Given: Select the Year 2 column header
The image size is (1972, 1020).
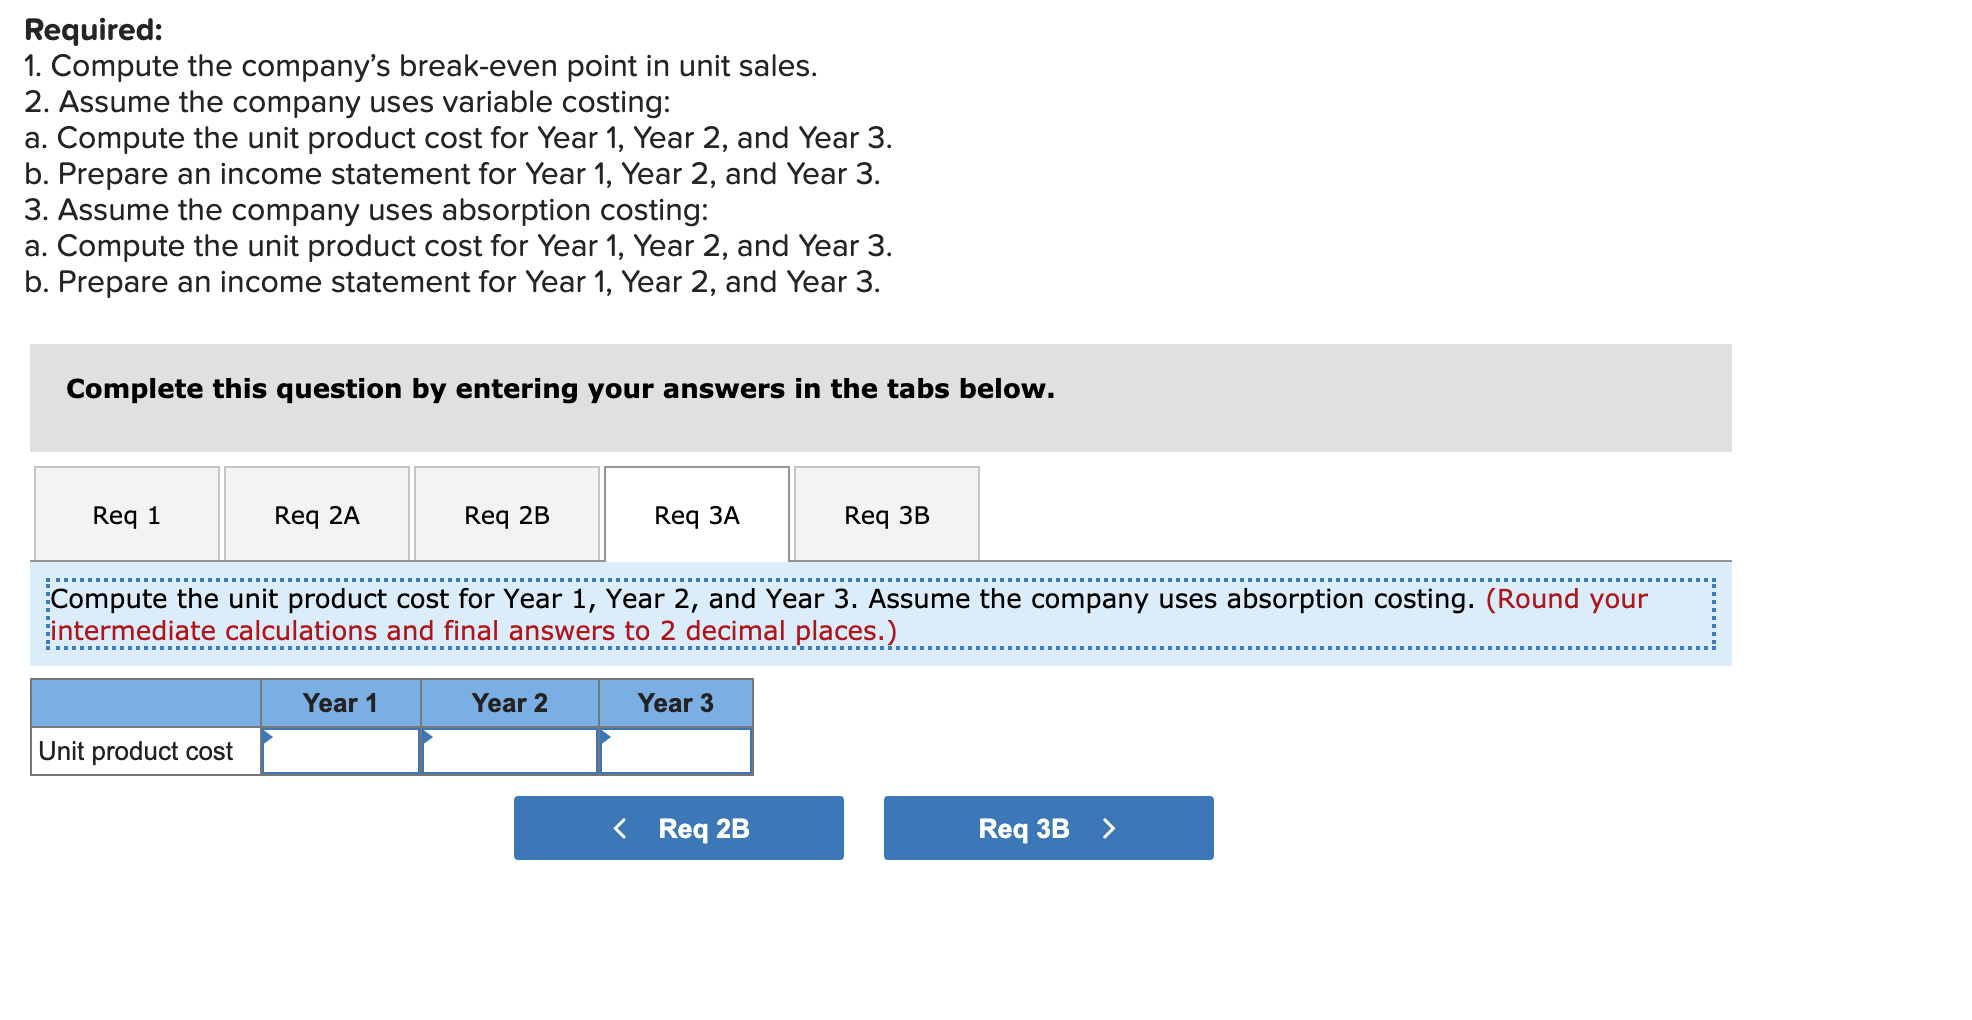Looking at the screenshot, I should pos(510,702).
